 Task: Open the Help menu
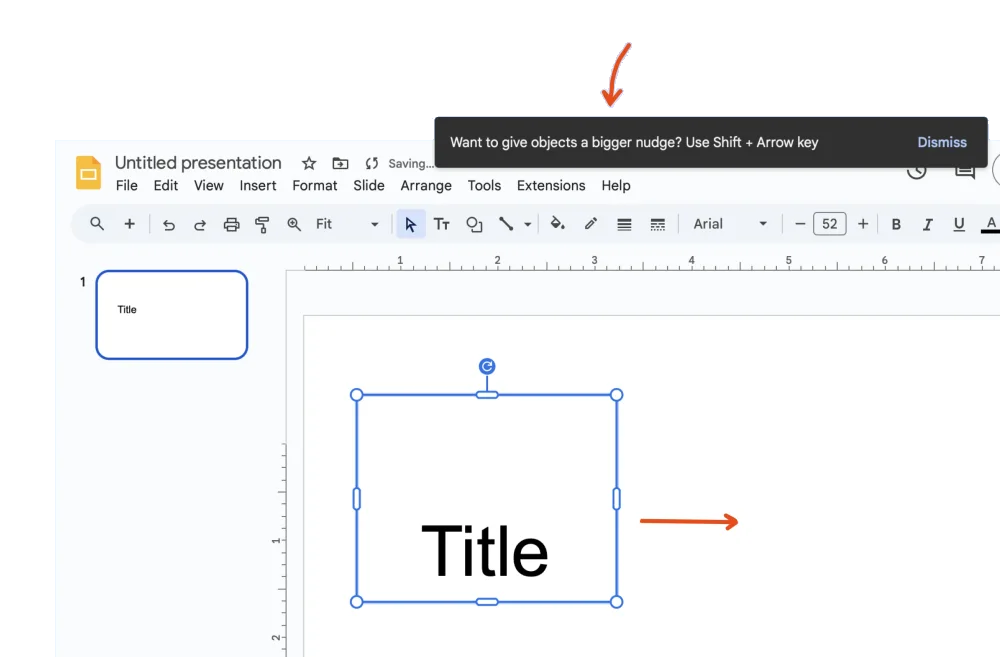615,186
